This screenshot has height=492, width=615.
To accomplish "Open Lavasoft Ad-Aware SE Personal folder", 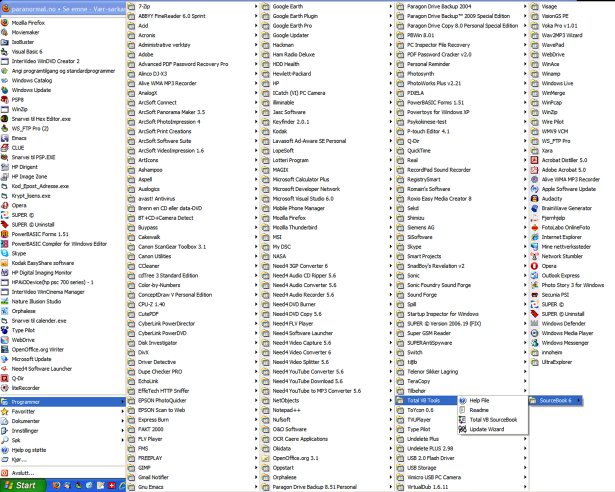I will (327, 141).
